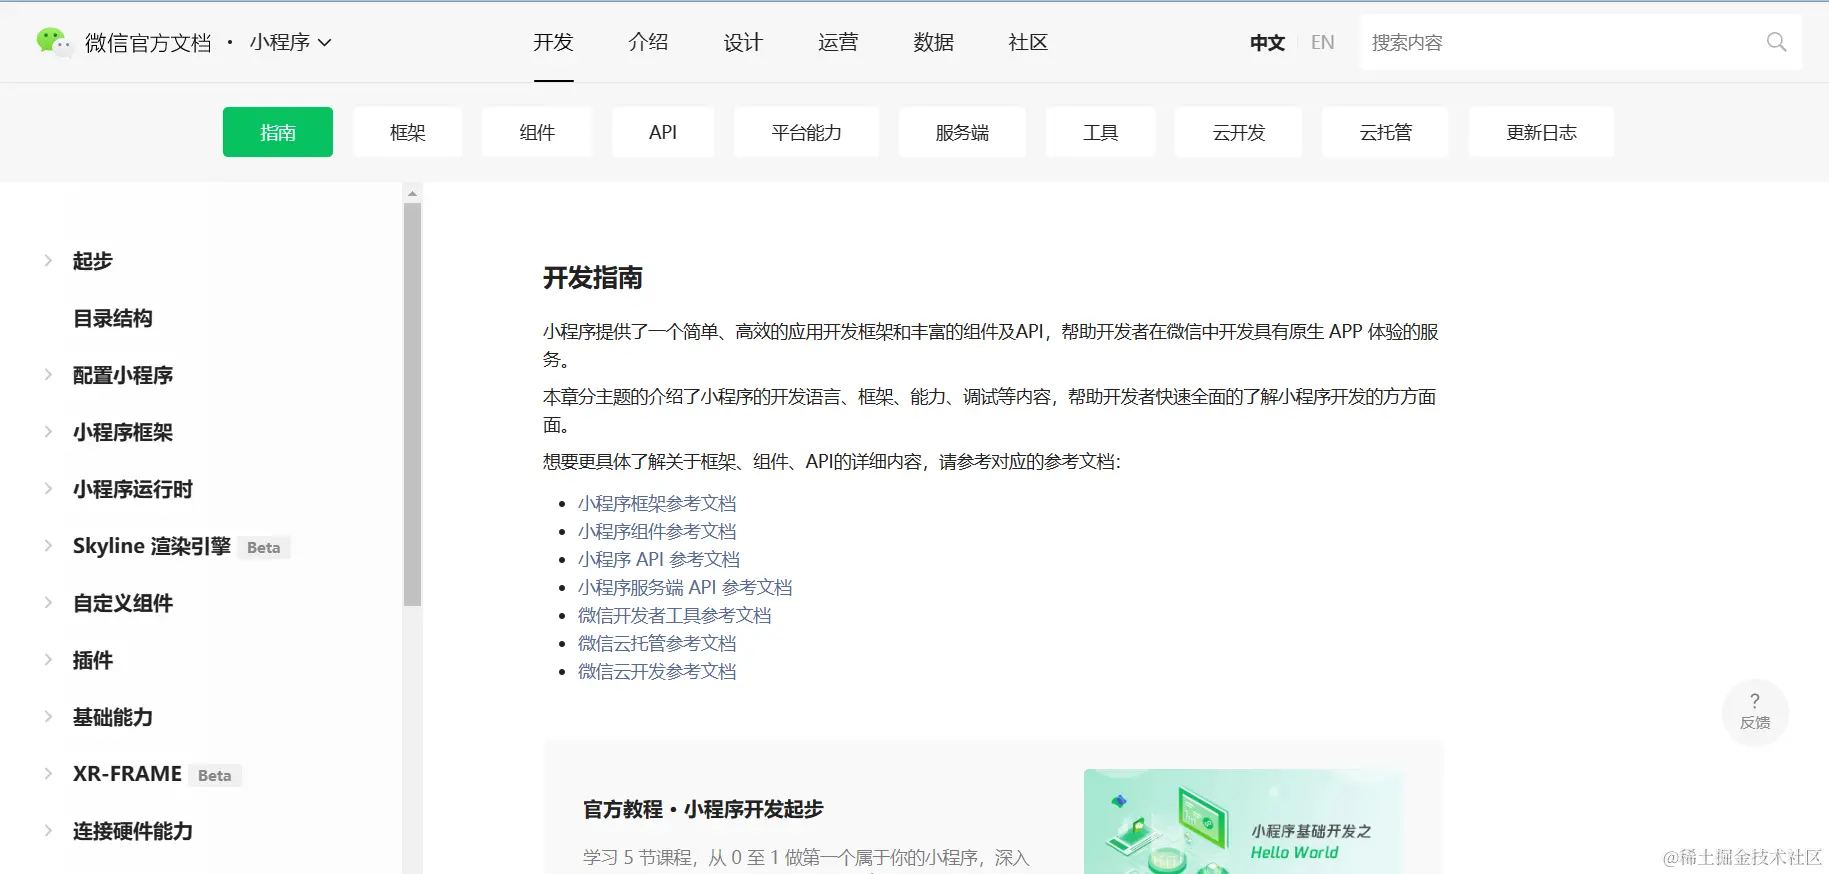The image size is (1829, 874).
Task: Click the 微信官方文档 site title
Action: click(x=148, y=43)
